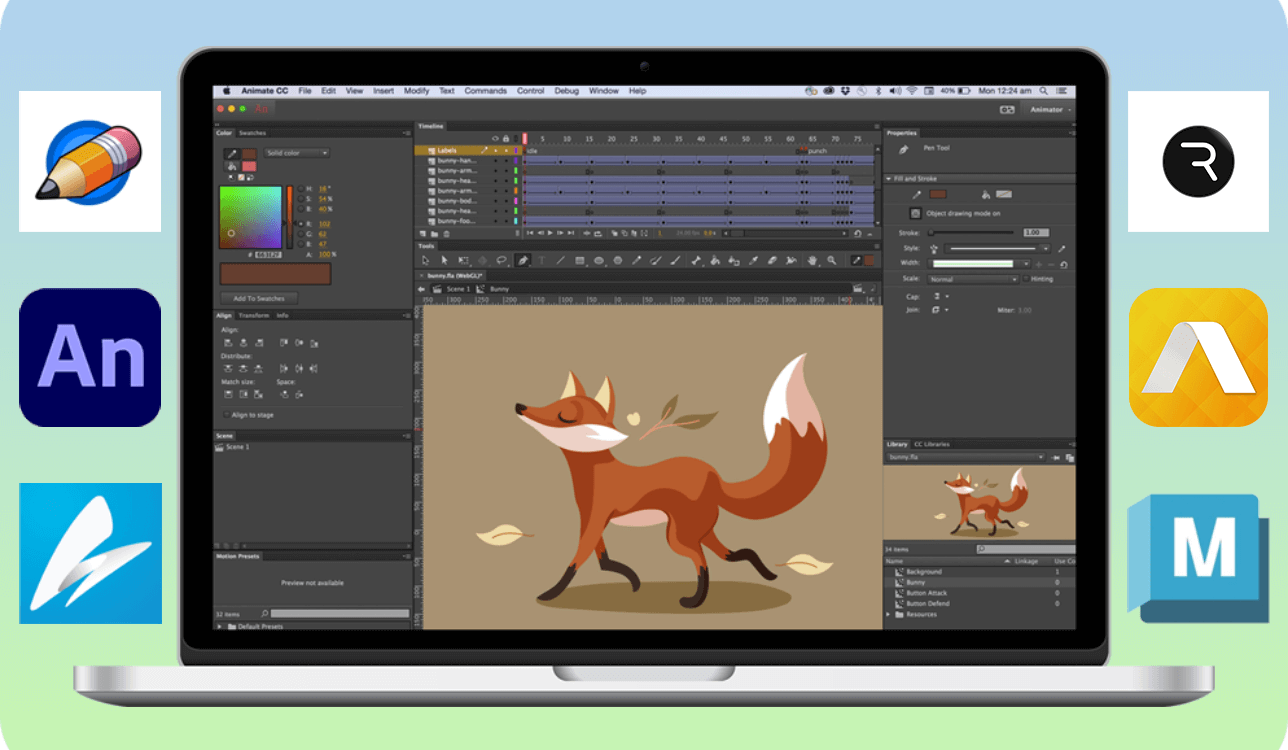Click the stroke color swatch in Properties
The width and height of the screenshot is (1288, 750).
coord(938,194)
